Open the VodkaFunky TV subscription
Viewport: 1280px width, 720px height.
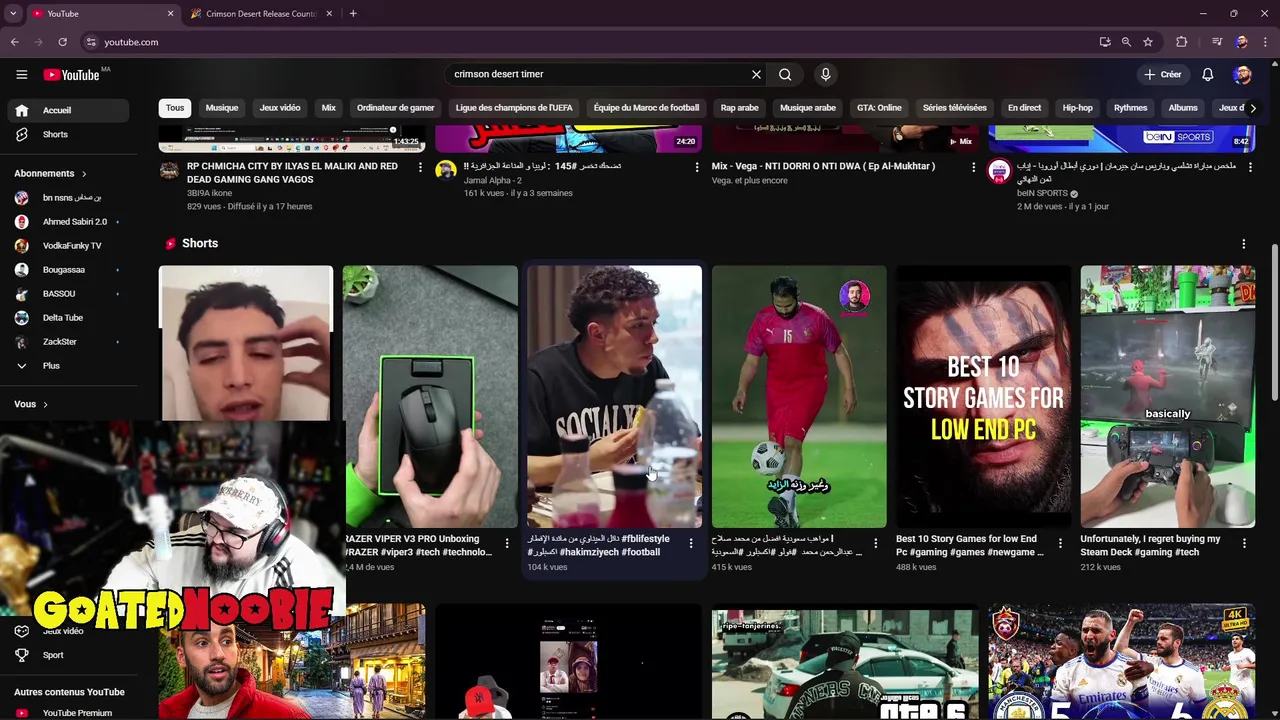coord(68,245)
